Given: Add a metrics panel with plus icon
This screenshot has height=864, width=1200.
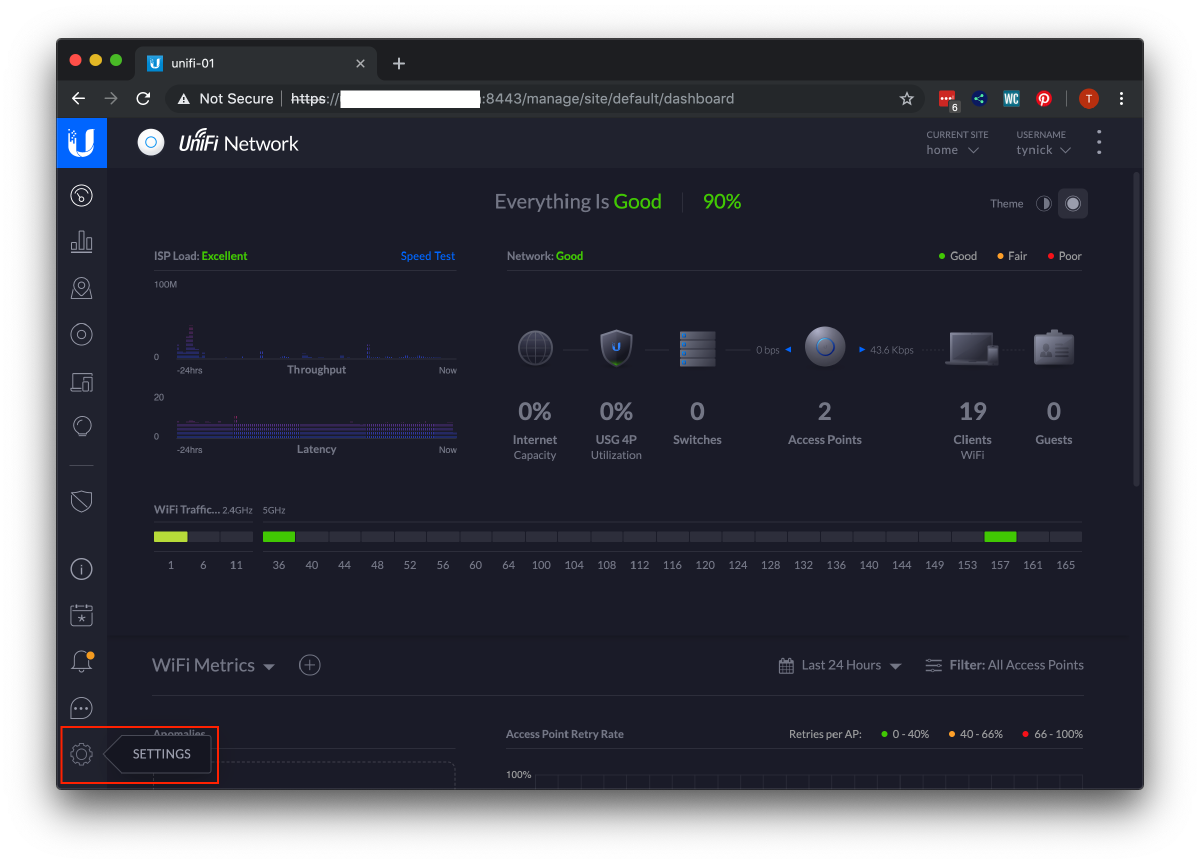Looking at the screenshot, I should click(x=310, y=665).
